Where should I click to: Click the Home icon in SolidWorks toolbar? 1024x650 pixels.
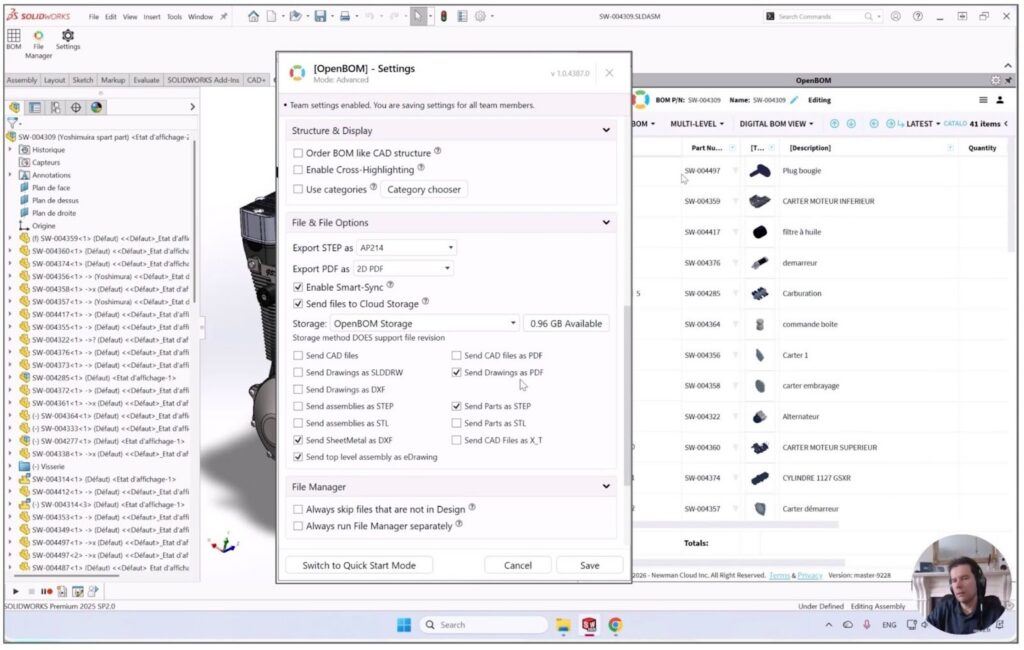[254, 17]
